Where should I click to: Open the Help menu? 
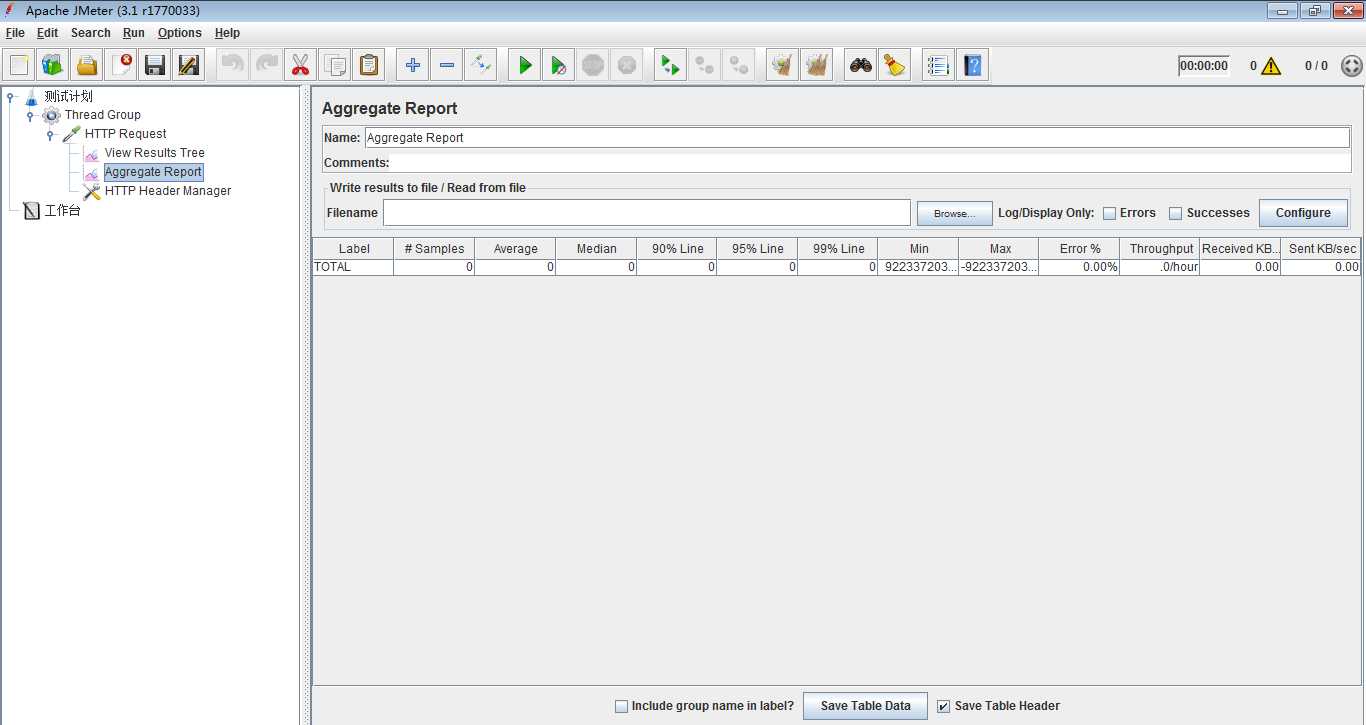pos(228,33)
